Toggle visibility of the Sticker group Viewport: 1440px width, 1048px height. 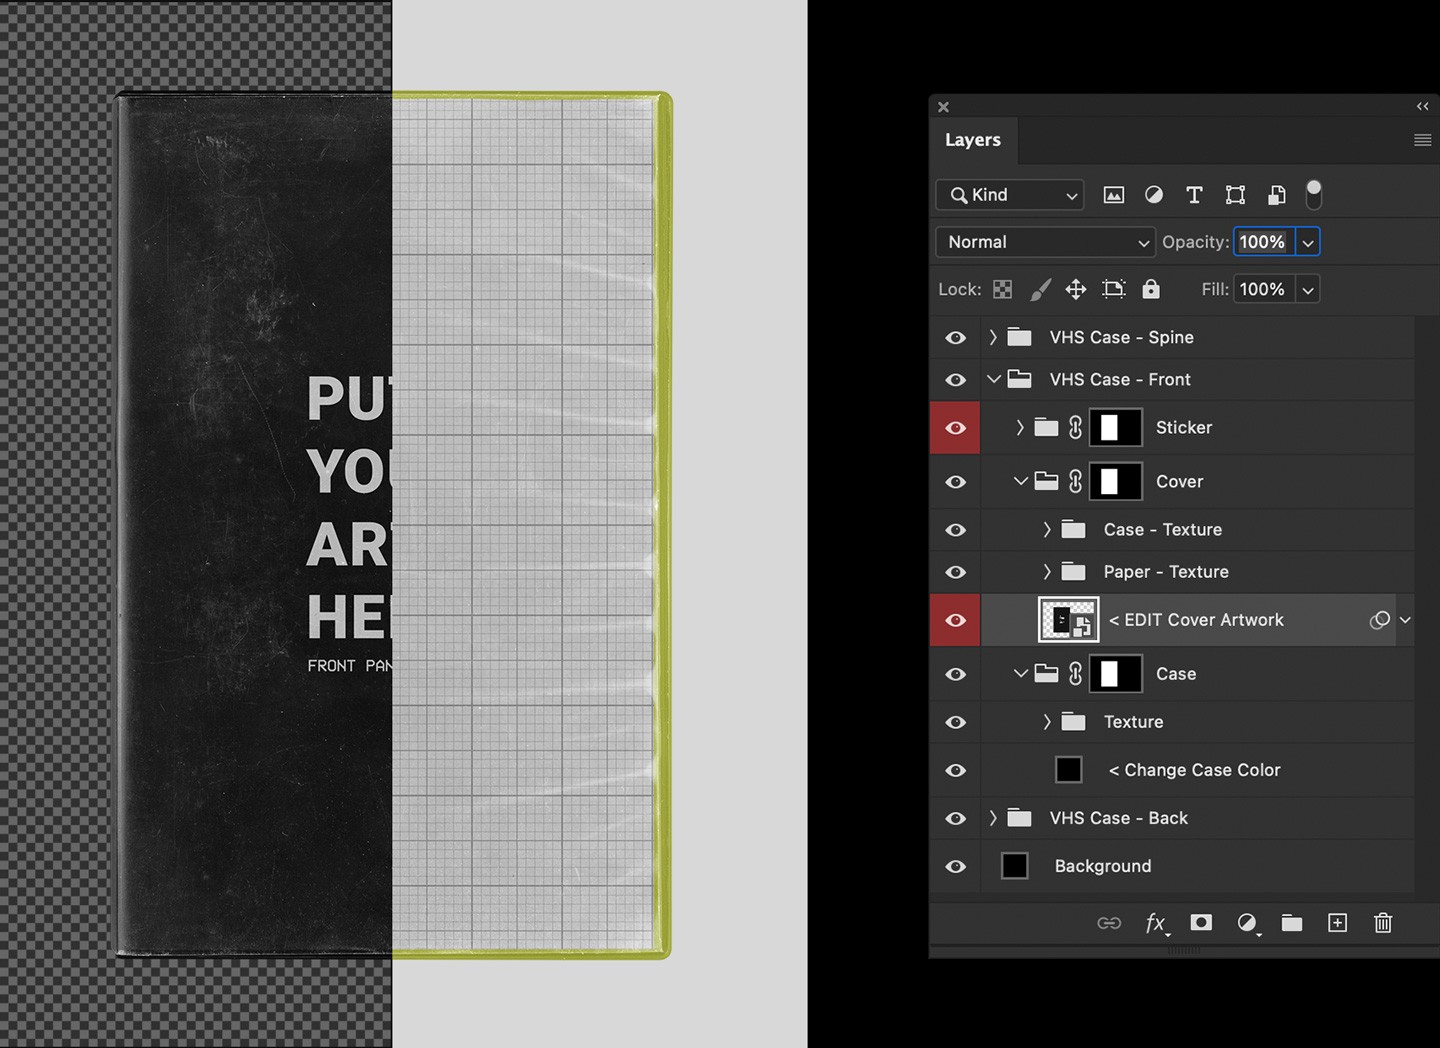pos(955,427)
